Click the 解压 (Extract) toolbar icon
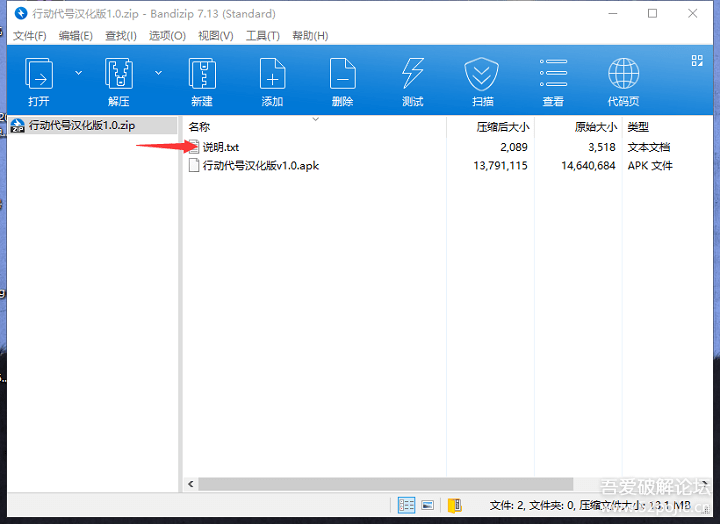 (118, 73)
